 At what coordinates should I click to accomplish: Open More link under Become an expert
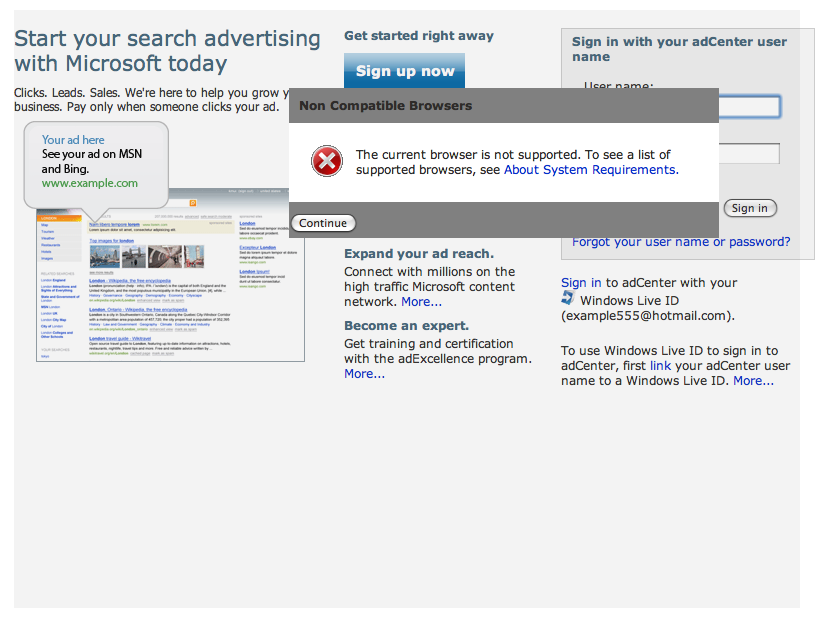[364, 374]
